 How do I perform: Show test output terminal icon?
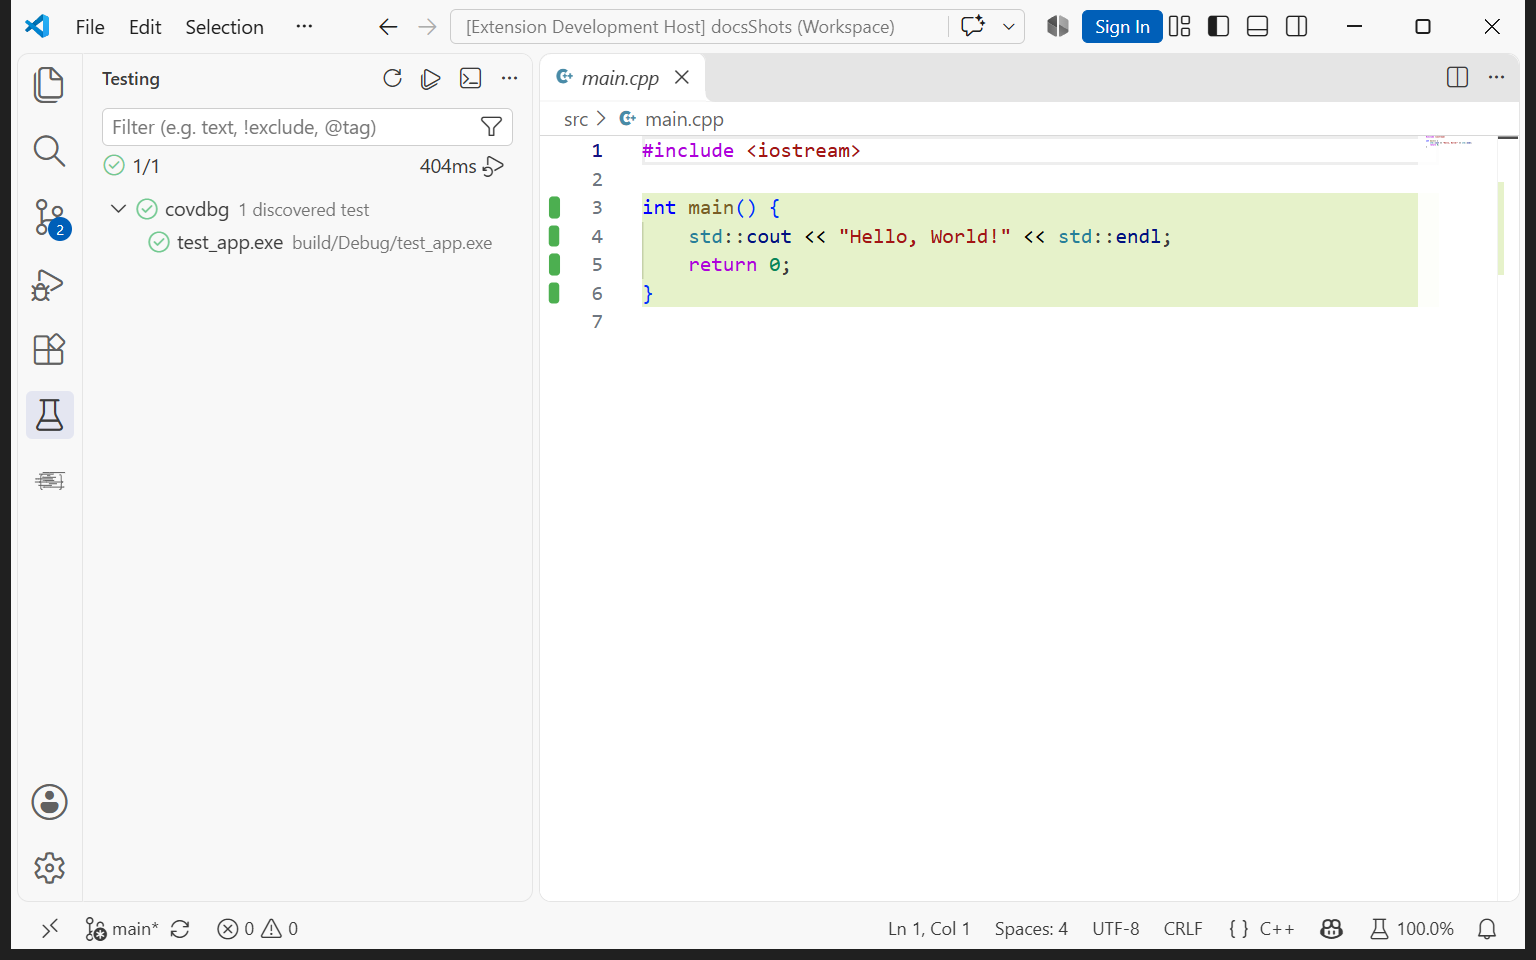pyautogui.click(x=470, y=78)
